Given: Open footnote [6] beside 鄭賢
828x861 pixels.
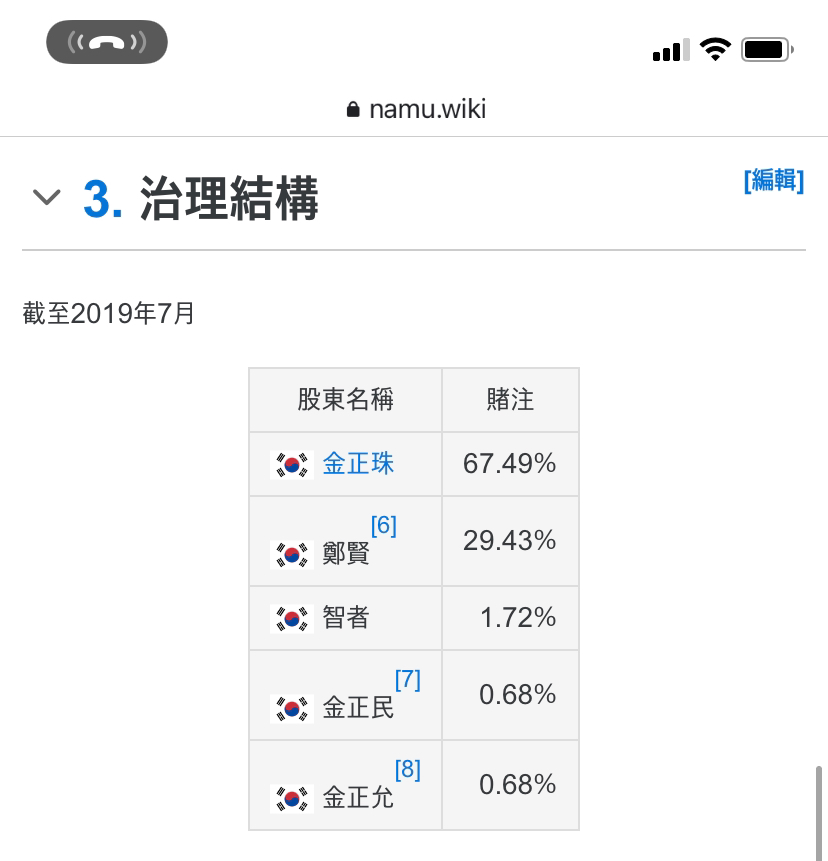Looking at the screenshot, I should 384,525.
